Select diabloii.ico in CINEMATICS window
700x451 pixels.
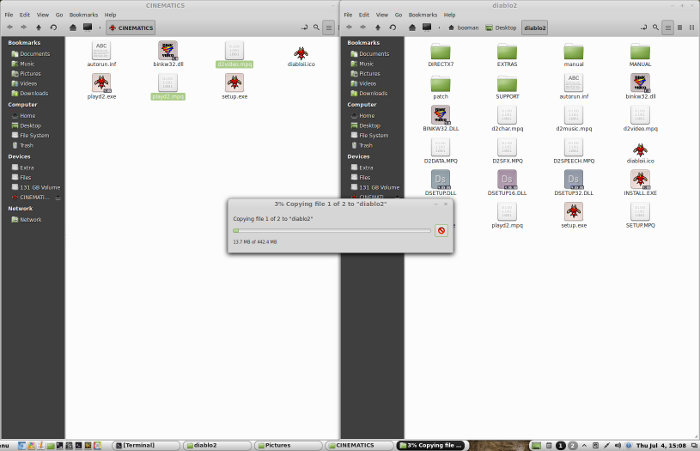point(301,57)
